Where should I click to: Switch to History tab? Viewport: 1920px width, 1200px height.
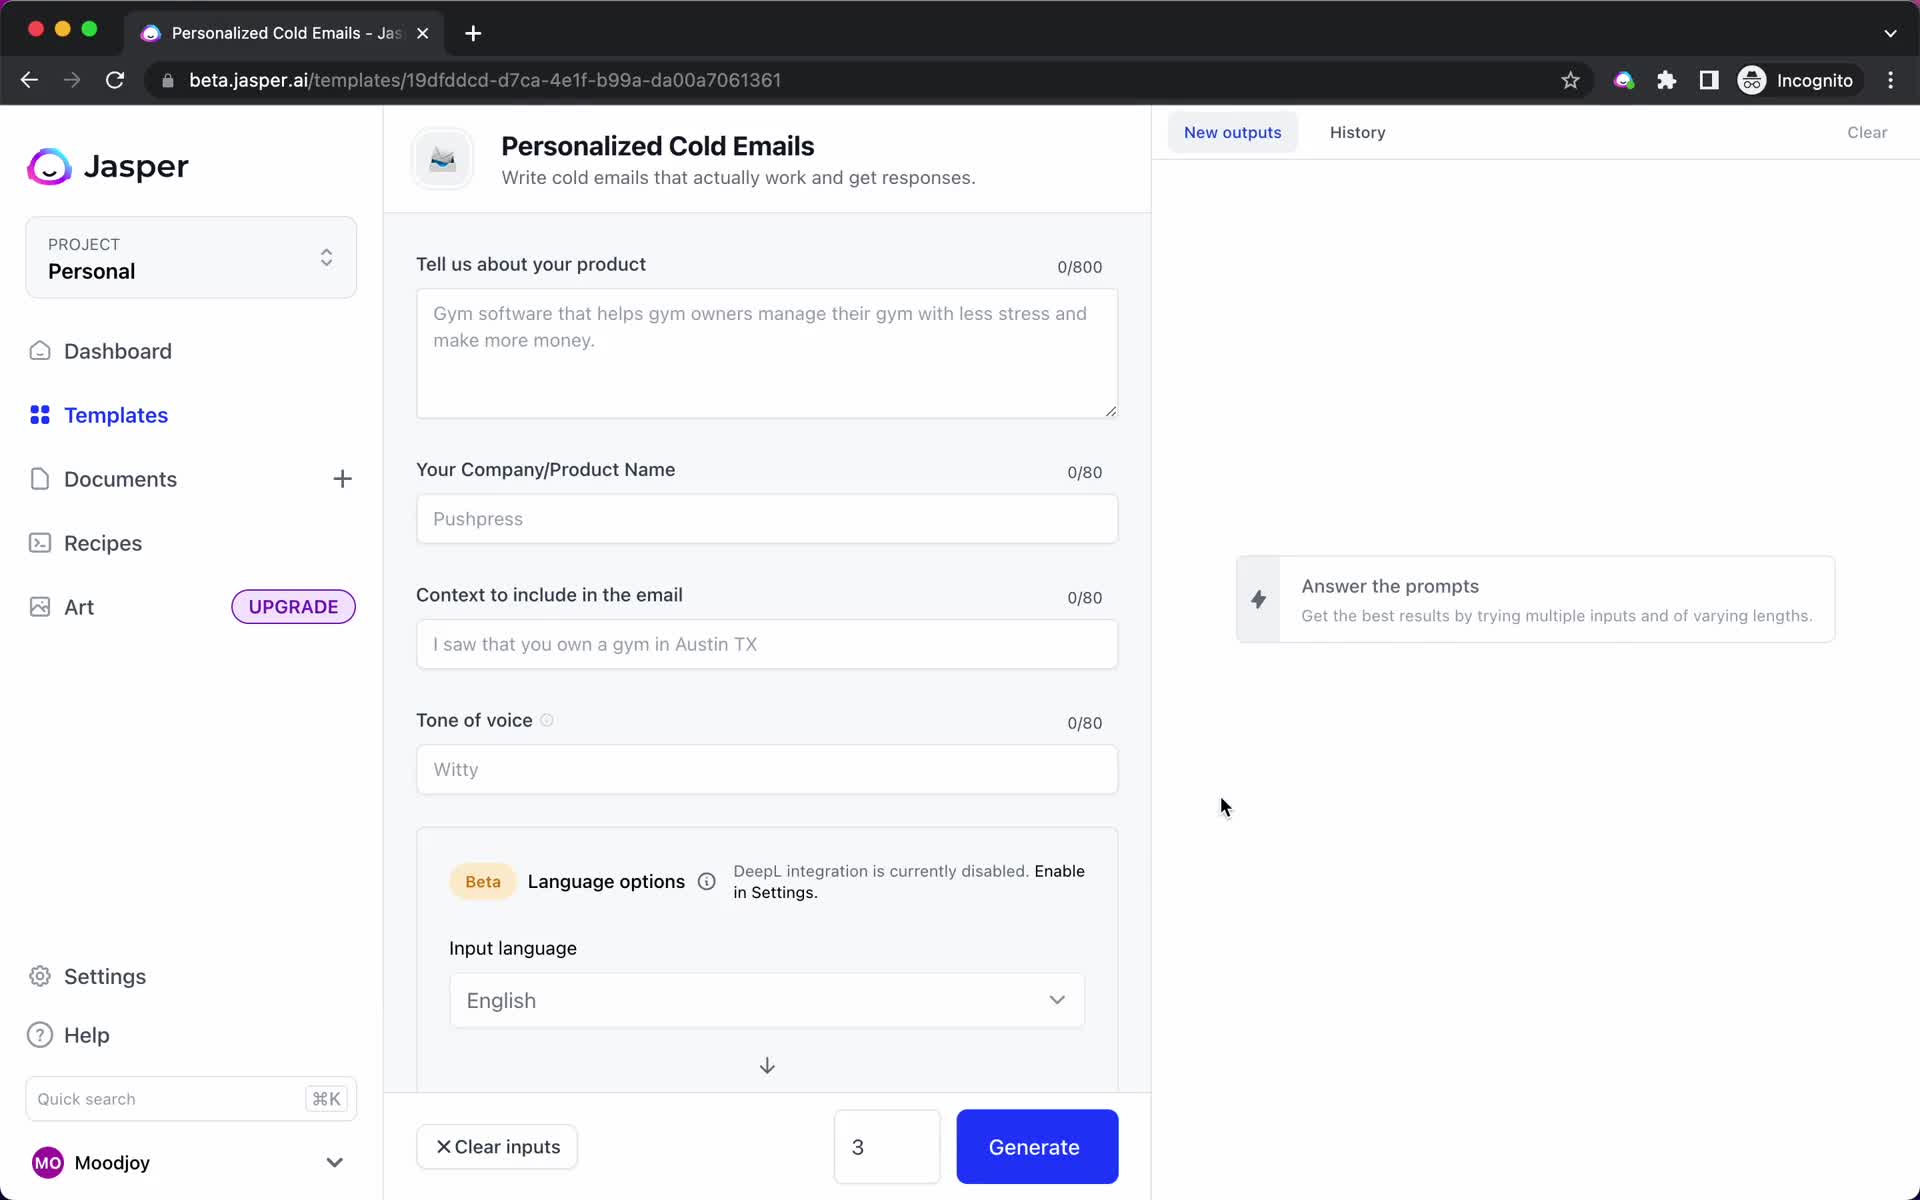coord(1357,131)
